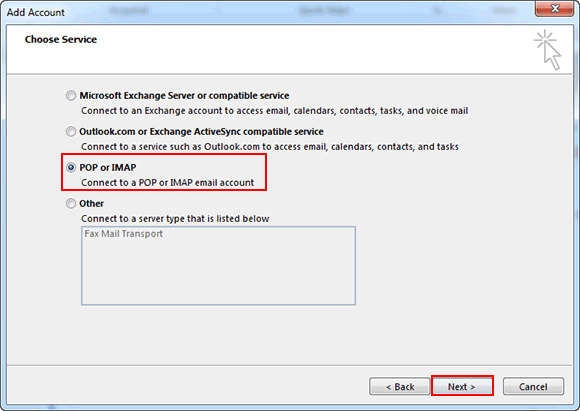The width and height of the screenshot is (580, 411).
Task: Click 'Connect to a server type that is listed below'
Action: 175,219
